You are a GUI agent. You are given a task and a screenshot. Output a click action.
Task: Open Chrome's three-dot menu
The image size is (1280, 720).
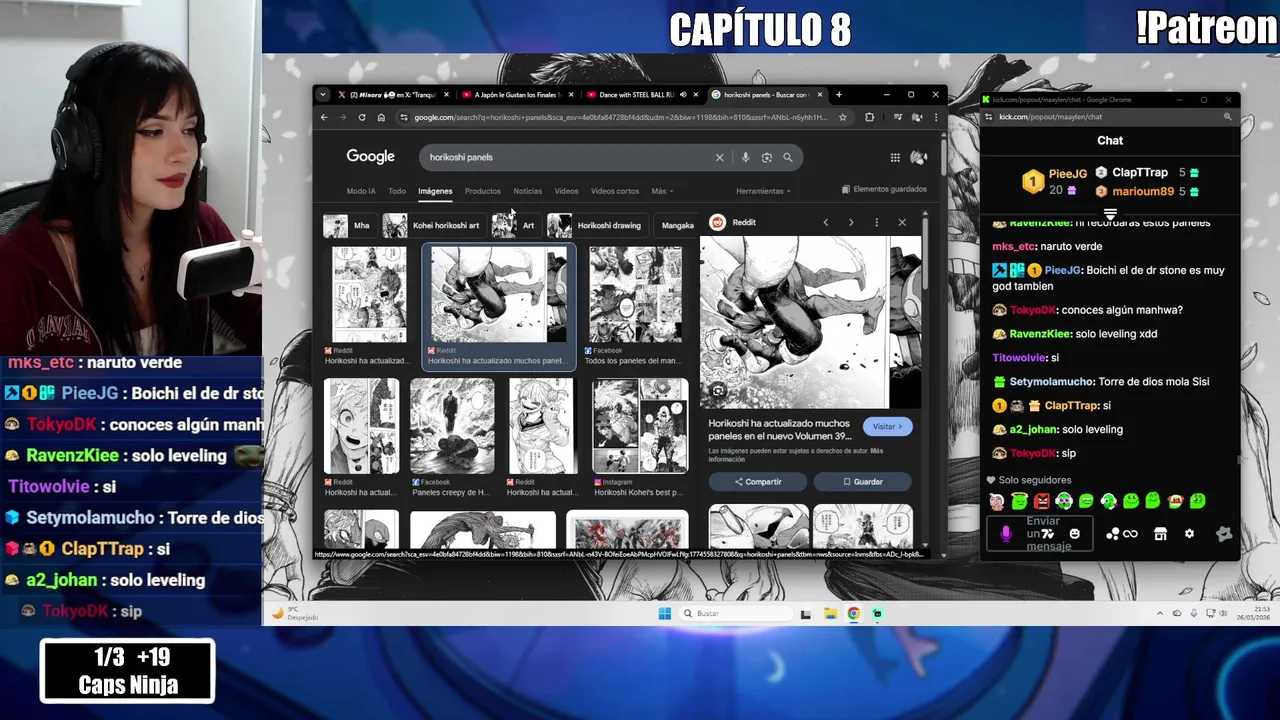(x=936, y=117)
